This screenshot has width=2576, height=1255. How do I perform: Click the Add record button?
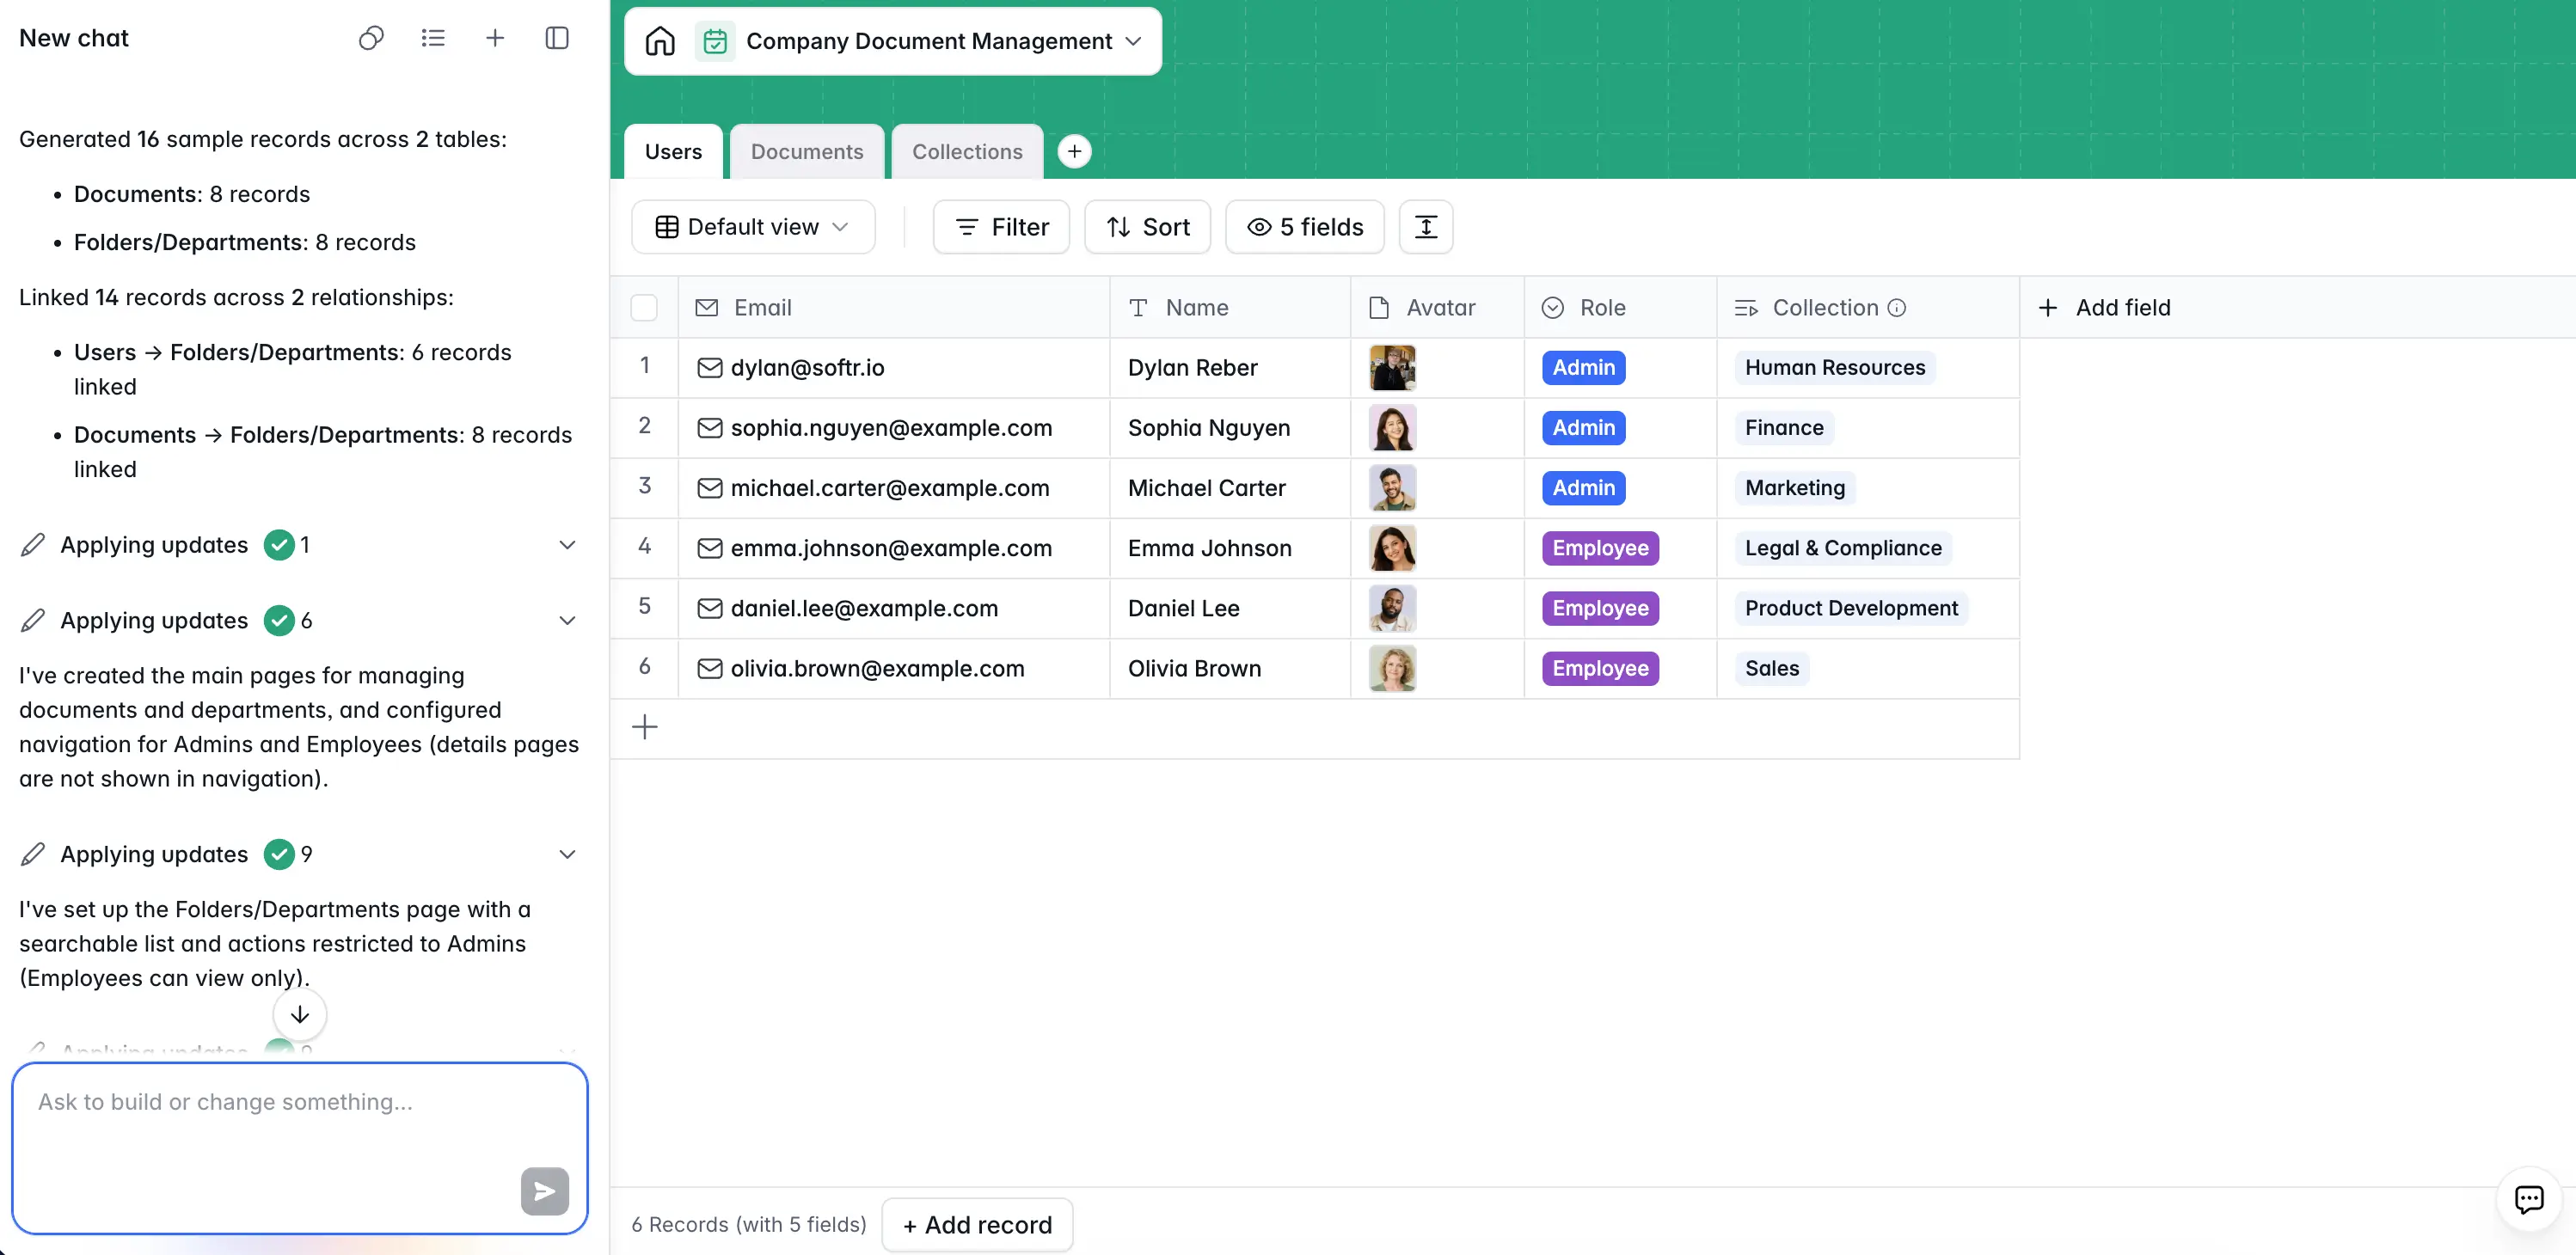tap(977, 1224)
